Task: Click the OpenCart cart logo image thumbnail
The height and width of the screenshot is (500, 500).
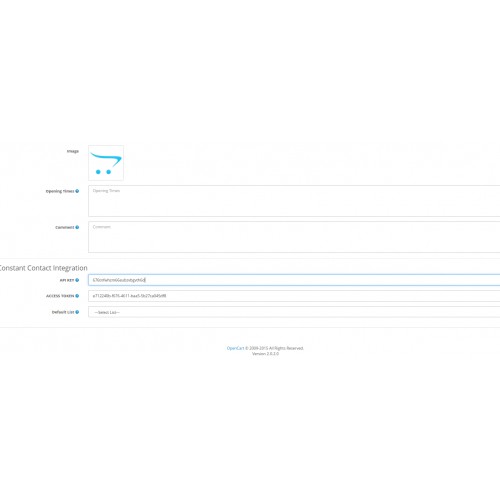Action: pyautogui.click(x=106, y=163)
